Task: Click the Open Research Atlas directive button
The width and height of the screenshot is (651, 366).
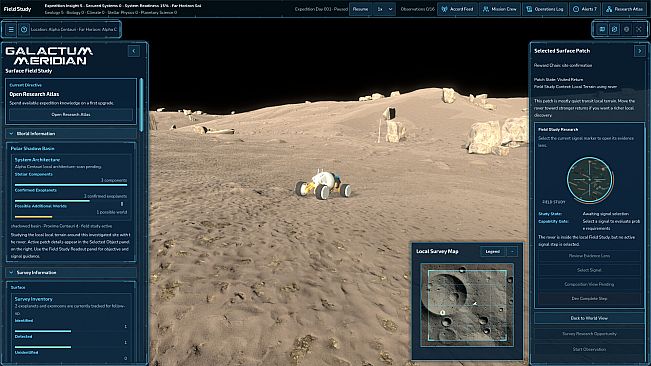Action: click(71, 115)
